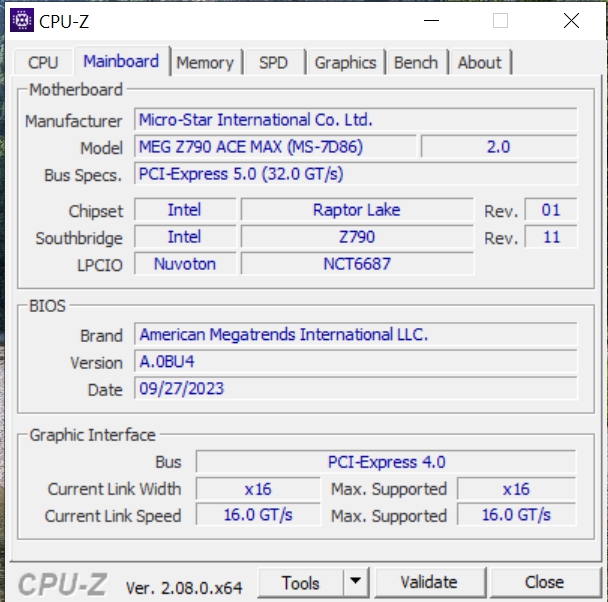Open the Memory tab
The image size is (608, 602).
click(x=205, y=62)
